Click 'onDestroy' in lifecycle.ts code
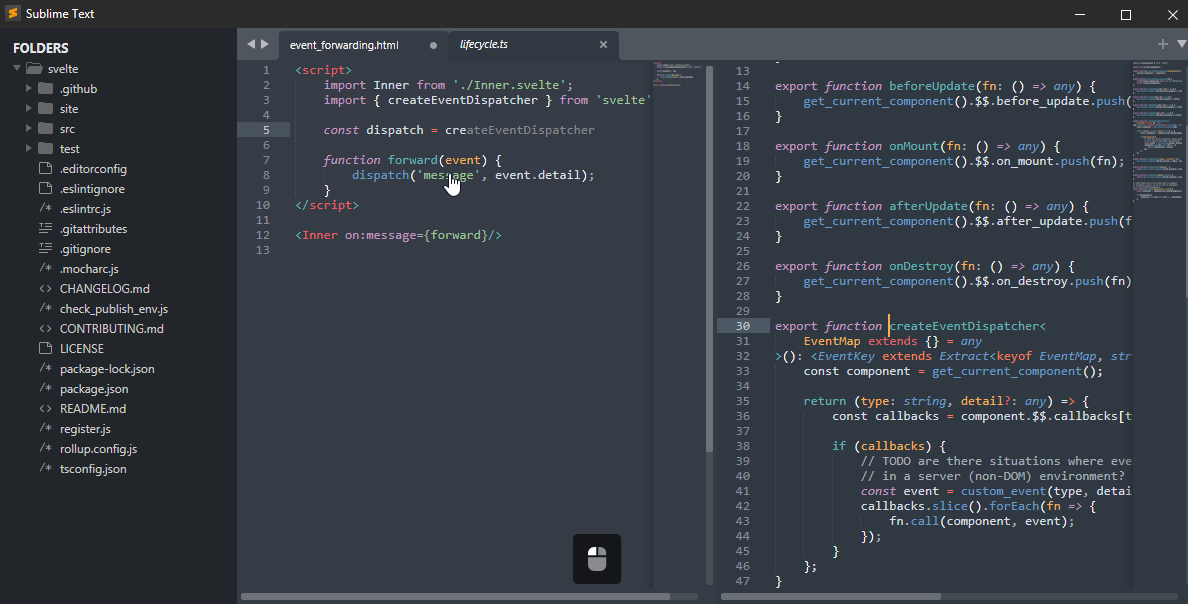 coord(921,266)
